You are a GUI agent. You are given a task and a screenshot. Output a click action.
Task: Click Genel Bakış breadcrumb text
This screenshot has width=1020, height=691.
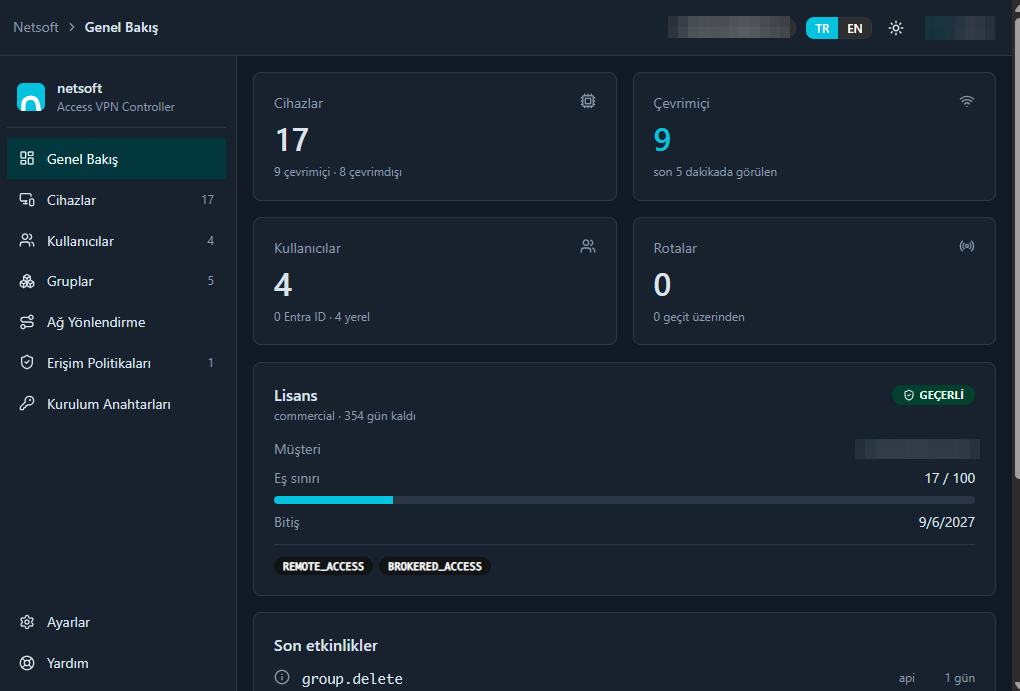point(122,27)
